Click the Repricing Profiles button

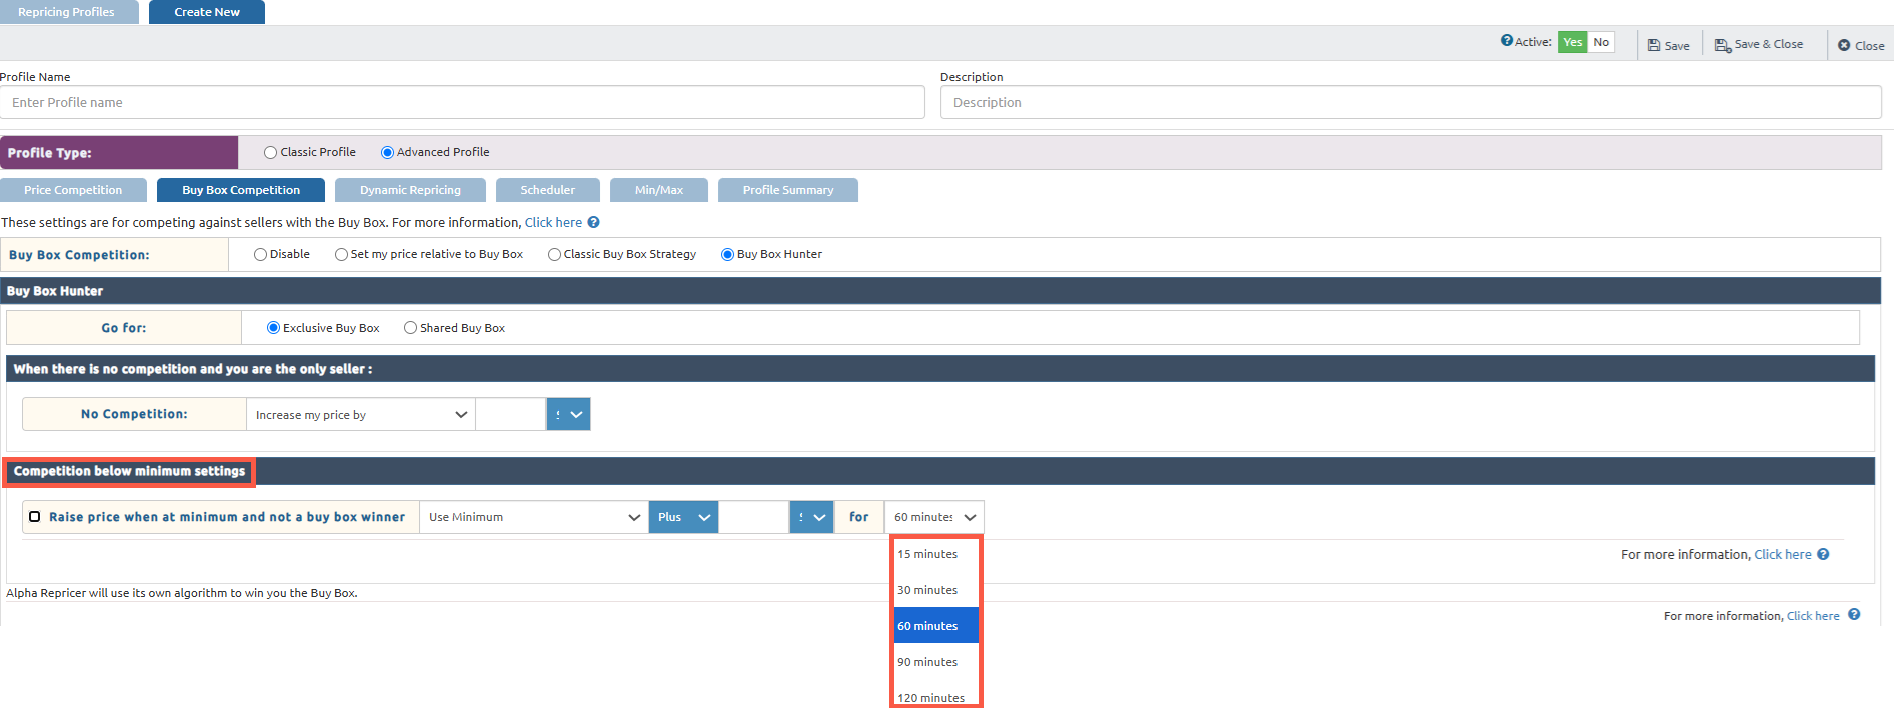click(x=67, y=12)
